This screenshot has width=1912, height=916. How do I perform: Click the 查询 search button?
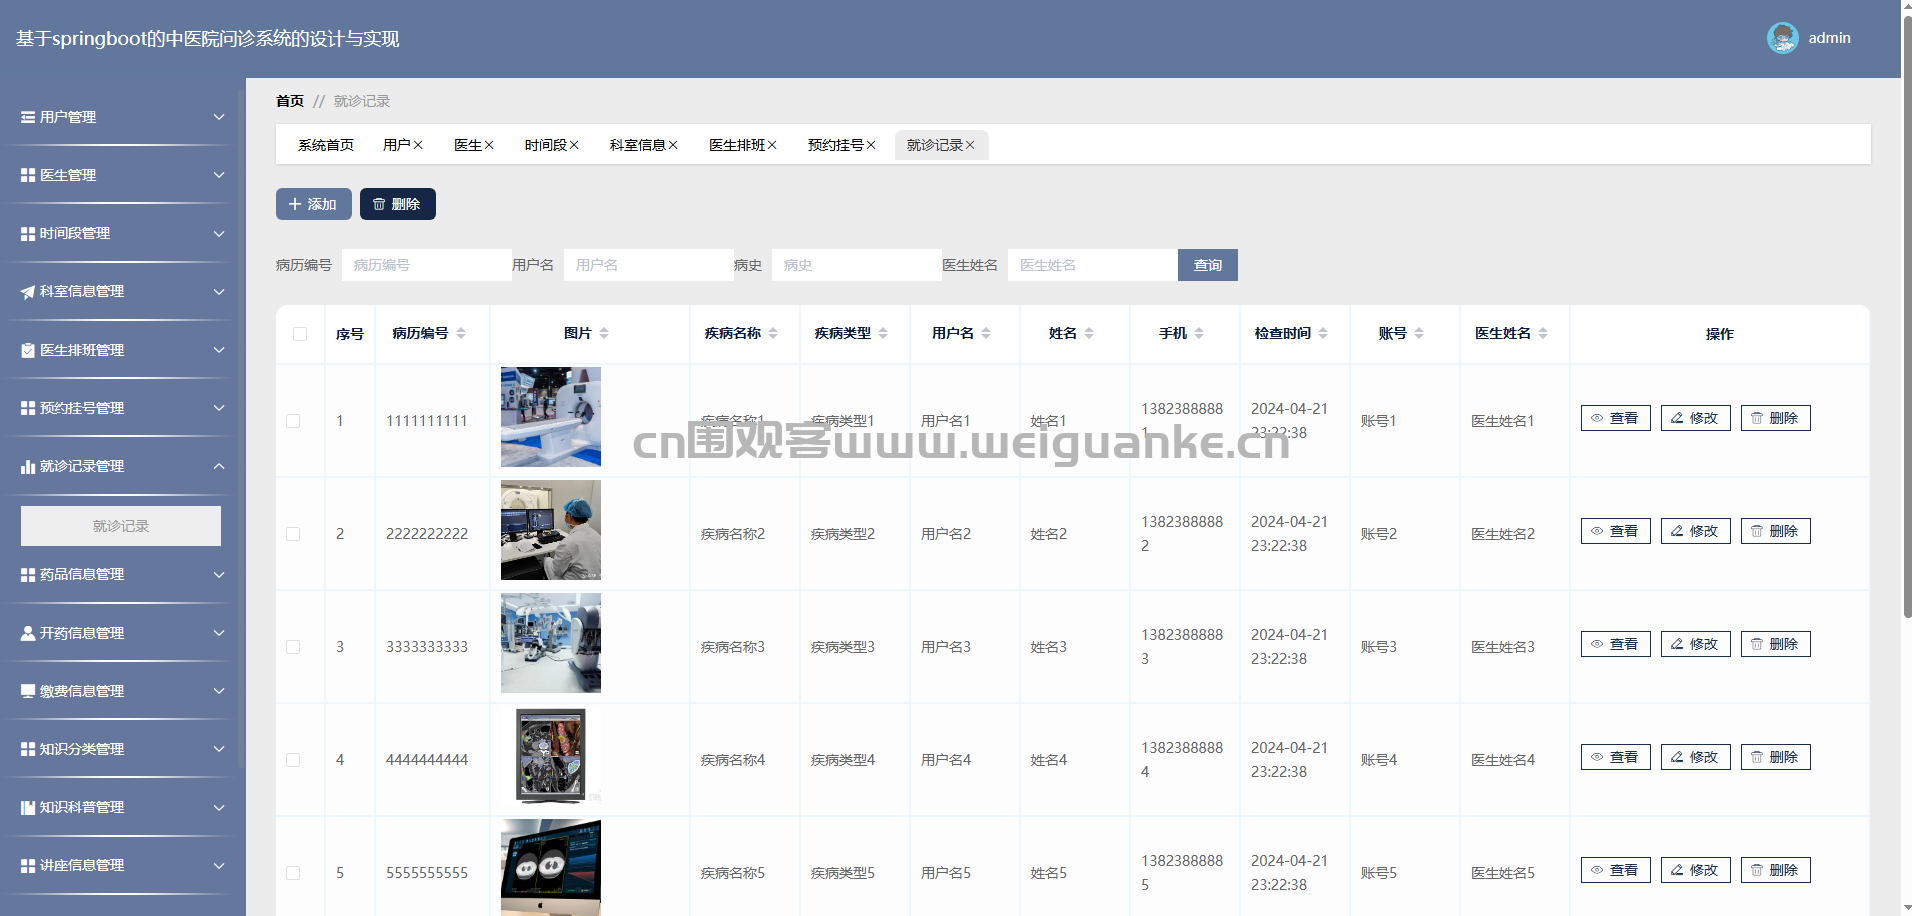(x=1207, y=265)
